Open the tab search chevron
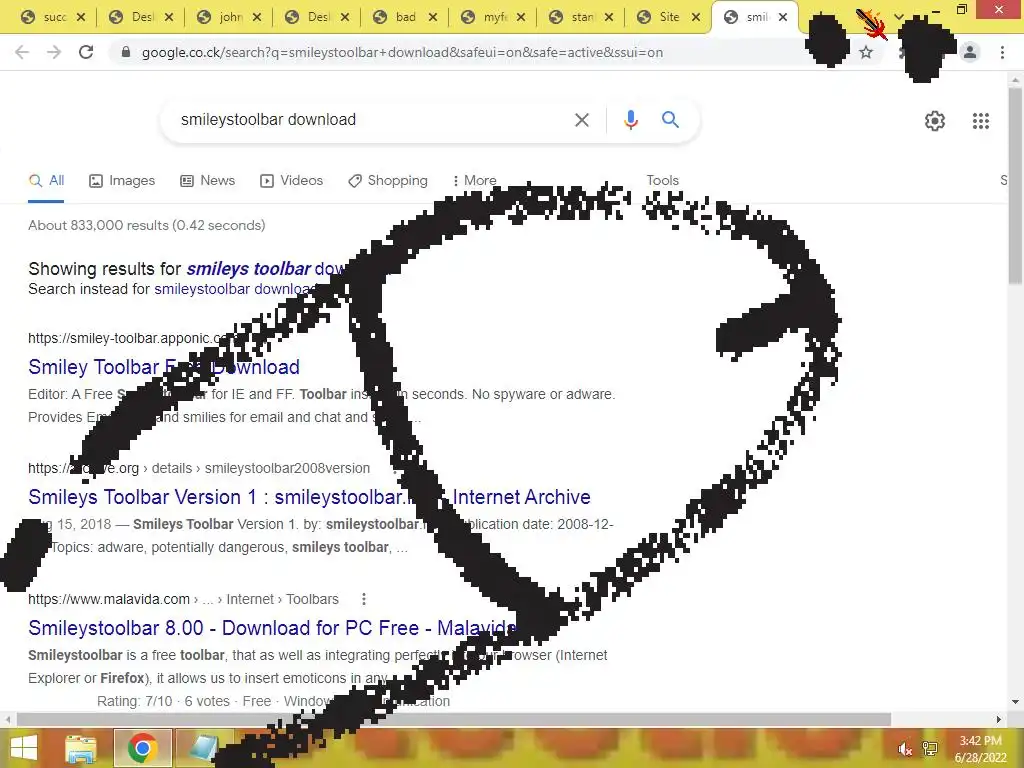The height and width of the screenshot is (768, 1024). pos(899,17)
